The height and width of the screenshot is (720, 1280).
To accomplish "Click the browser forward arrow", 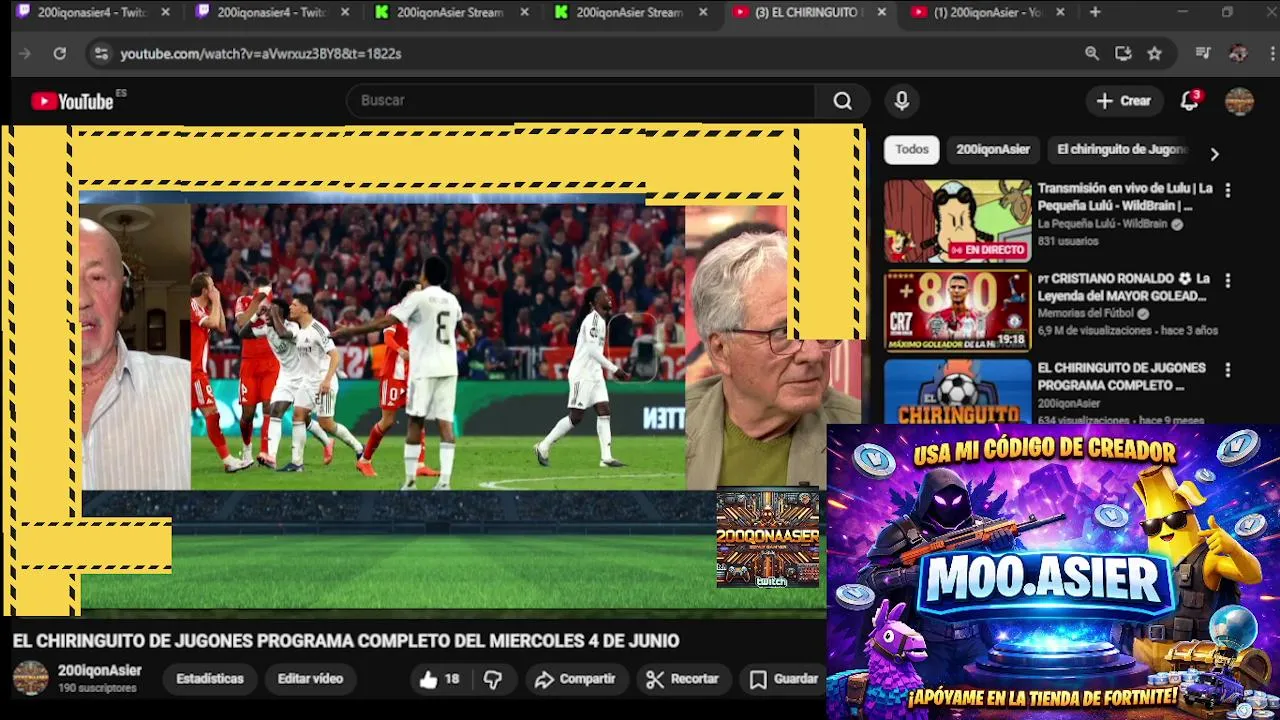I will (25, 54).
